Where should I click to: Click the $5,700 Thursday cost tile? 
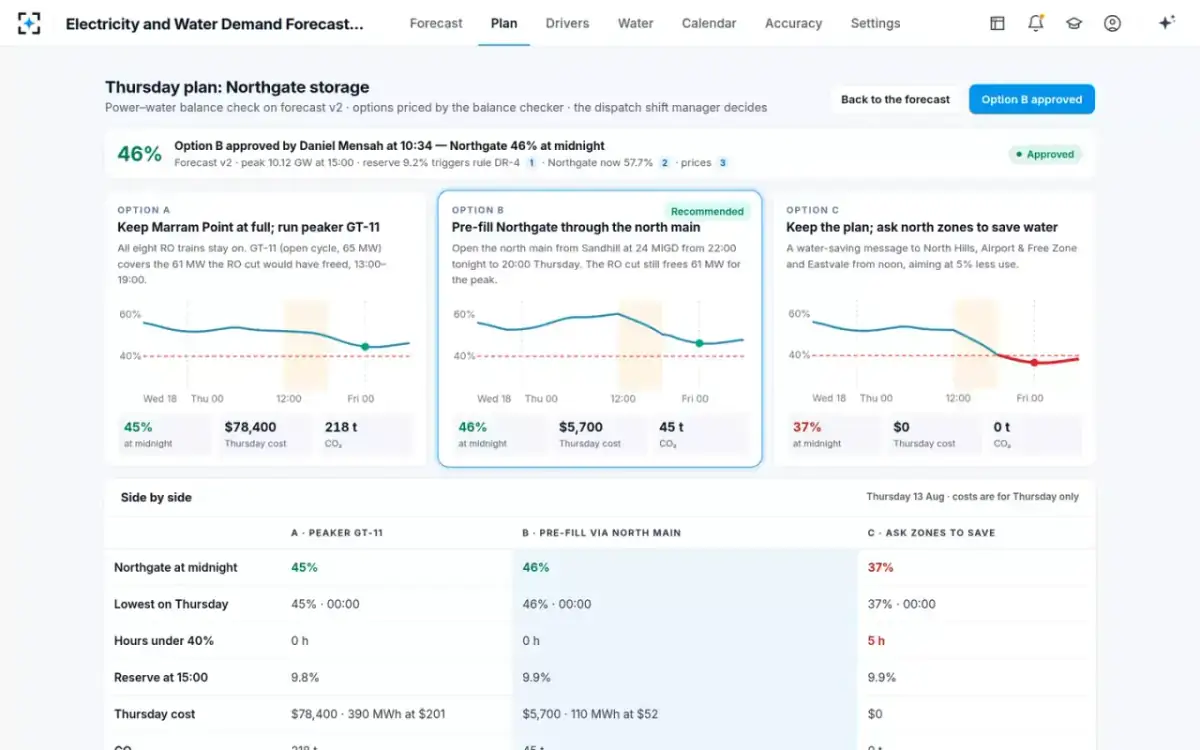tap(600, 434)
